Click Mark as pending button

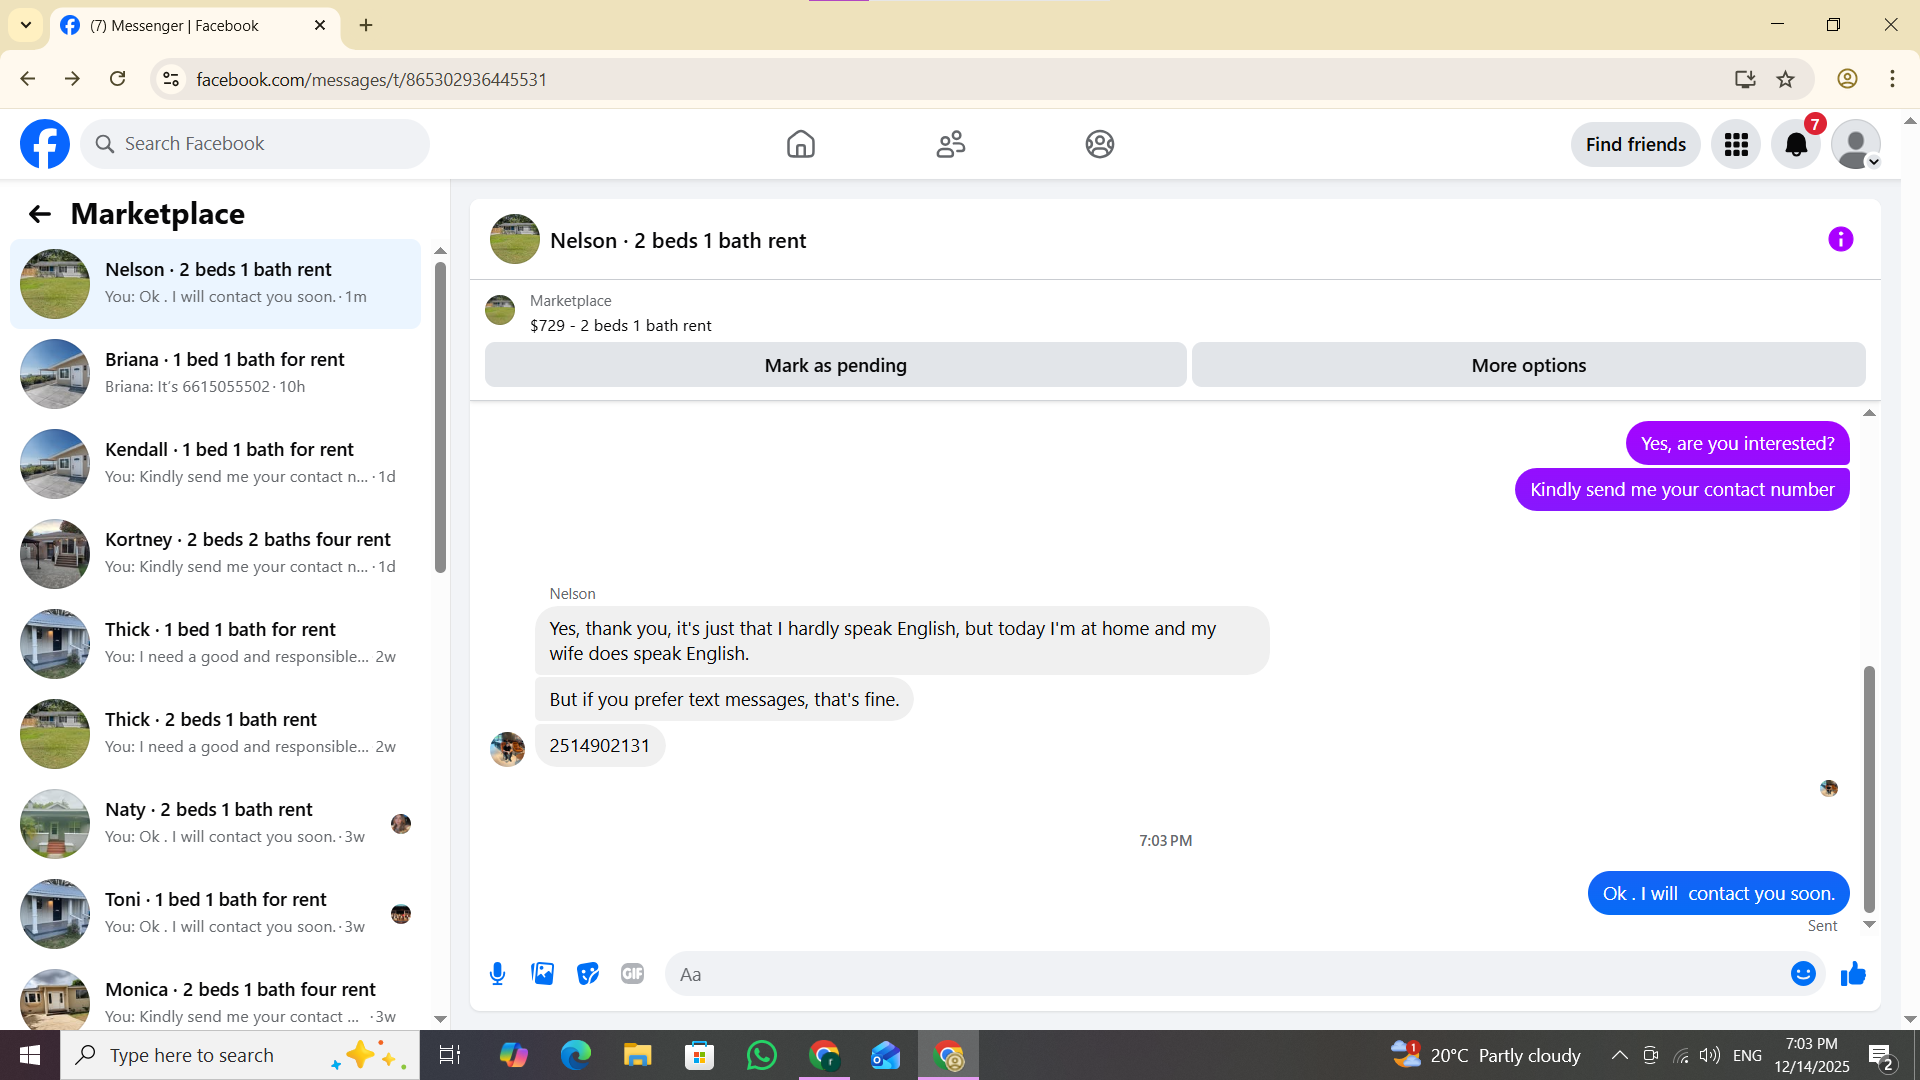click(835, 365)
